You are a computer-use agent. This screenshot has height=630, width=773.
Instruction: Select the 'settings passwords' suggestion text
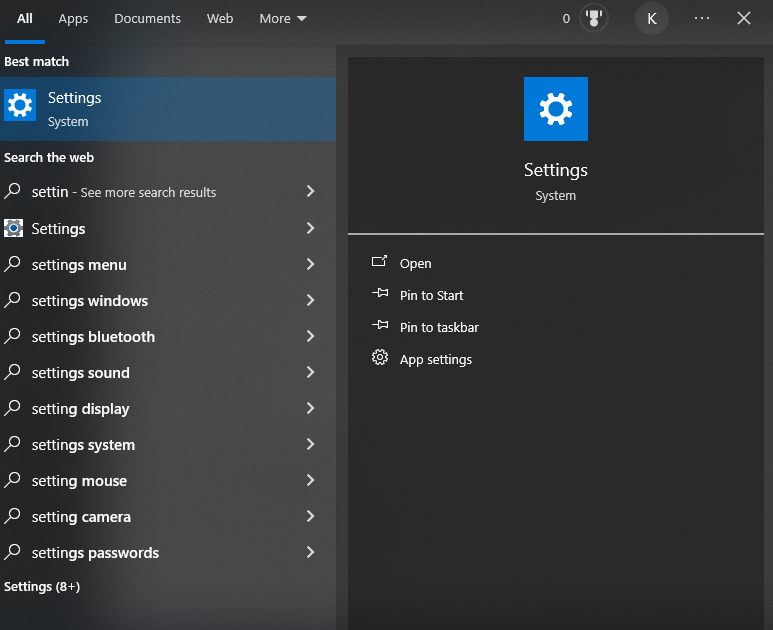pyautogui.click(x=95, y=553)
